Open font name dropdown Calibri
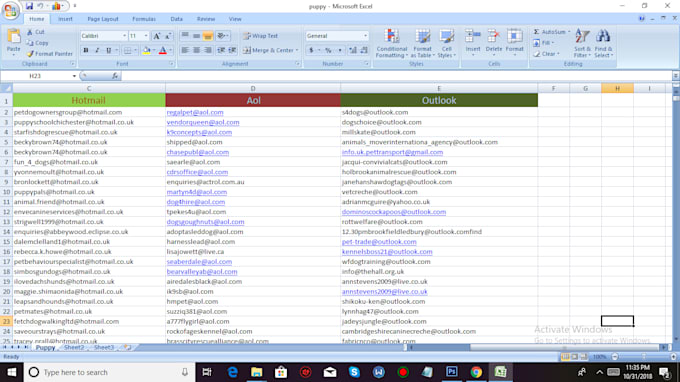This screenshot has width=680, height=382. [x=124, y=36]
